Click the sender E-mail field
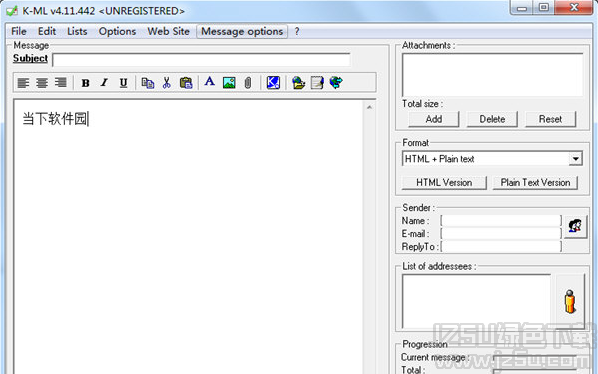 coord(501,233)
